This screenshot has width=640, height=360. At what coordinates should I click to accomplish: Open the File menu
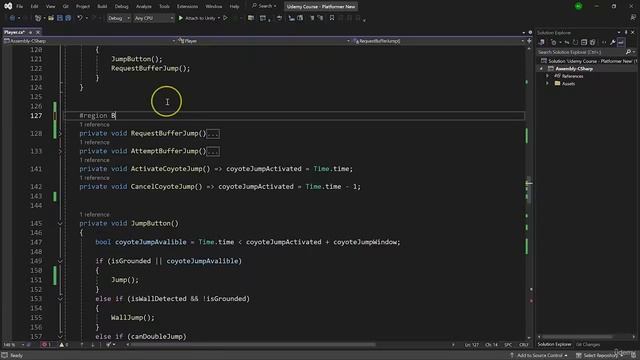click(x=19, y=6)
